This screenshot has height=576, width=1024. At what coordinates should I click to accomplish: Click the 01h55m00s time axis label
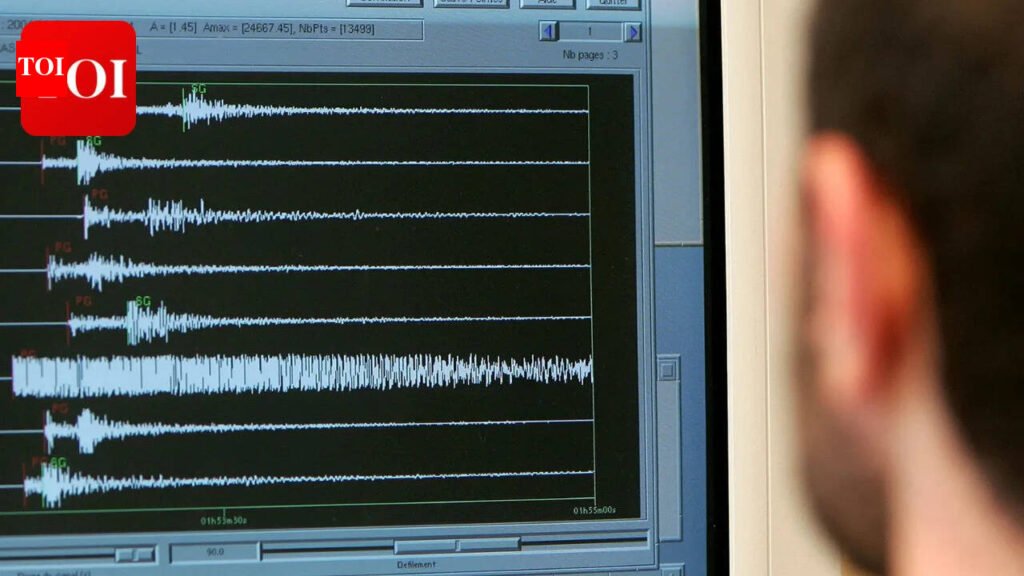(594, 510)
